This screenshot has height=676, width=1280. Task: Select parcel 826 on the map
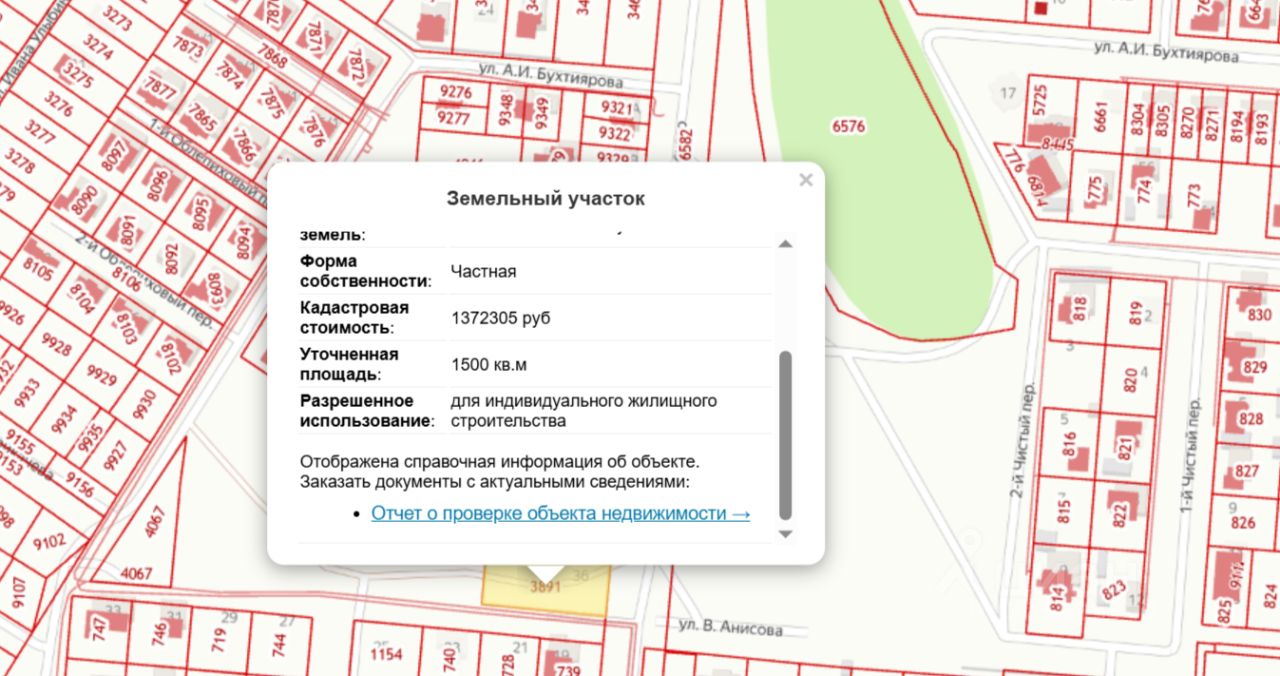click(1243, 522)
